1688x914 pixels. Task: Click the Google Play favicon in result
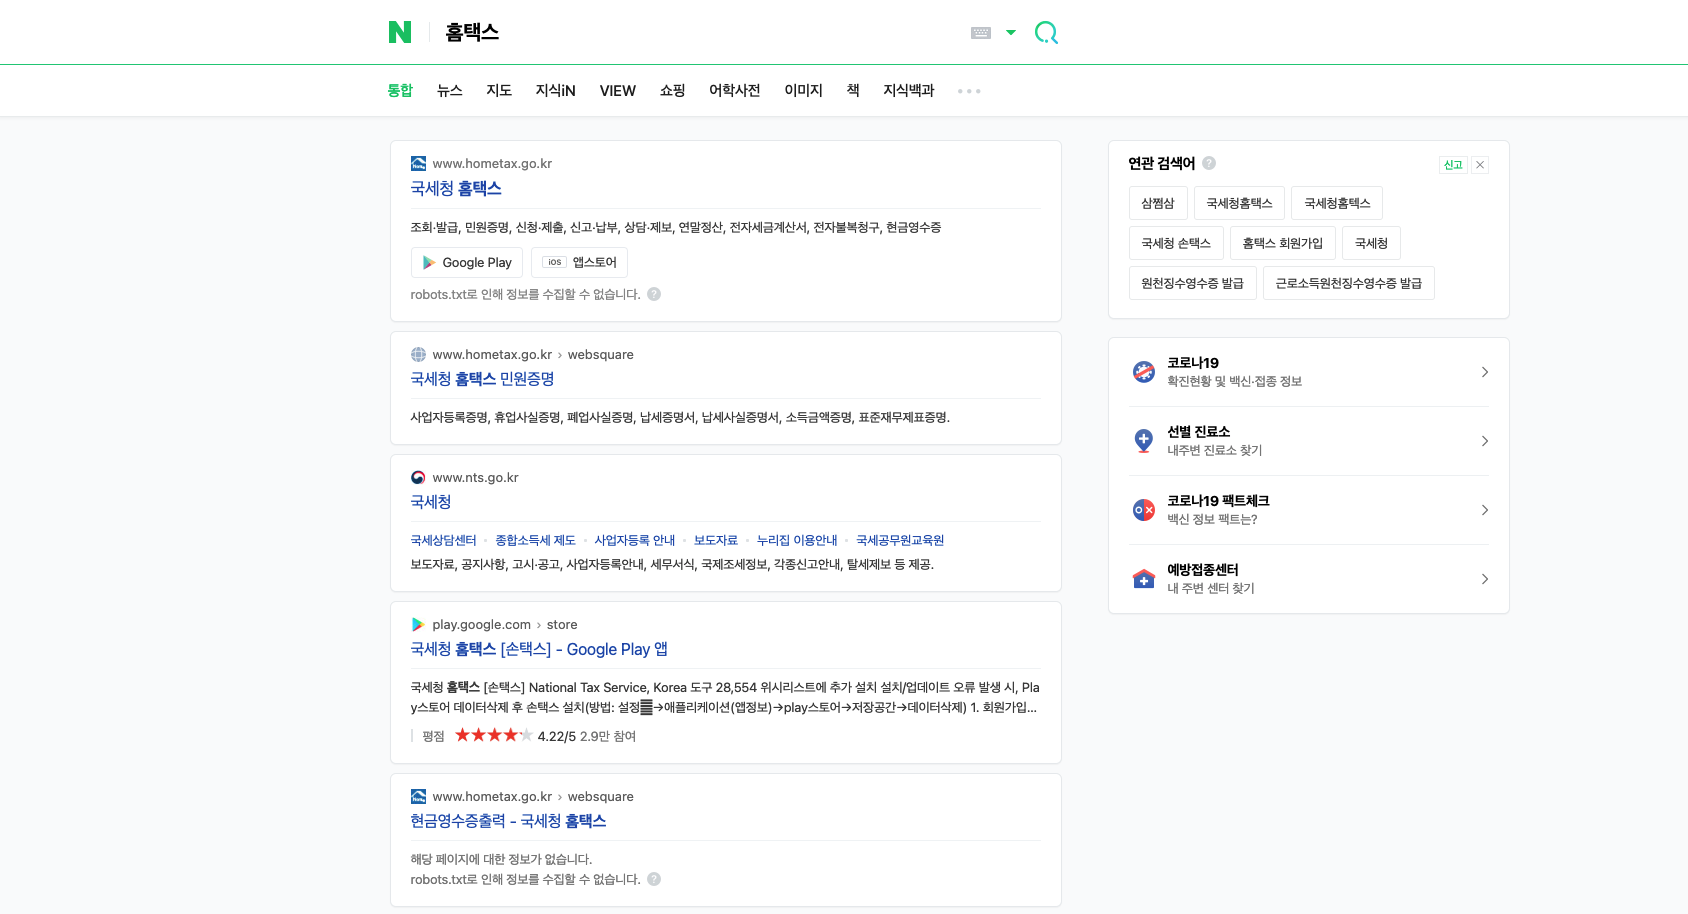(418, 624)
